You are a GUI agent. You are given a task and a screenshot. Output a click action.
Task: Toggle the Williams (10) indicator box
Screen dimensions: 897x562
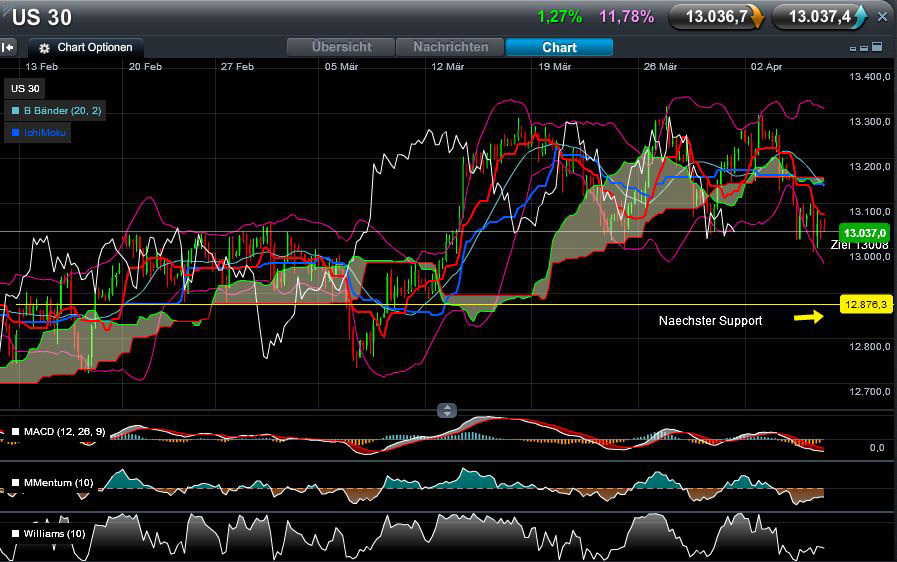pyautogui.click(x=15, y=533)
